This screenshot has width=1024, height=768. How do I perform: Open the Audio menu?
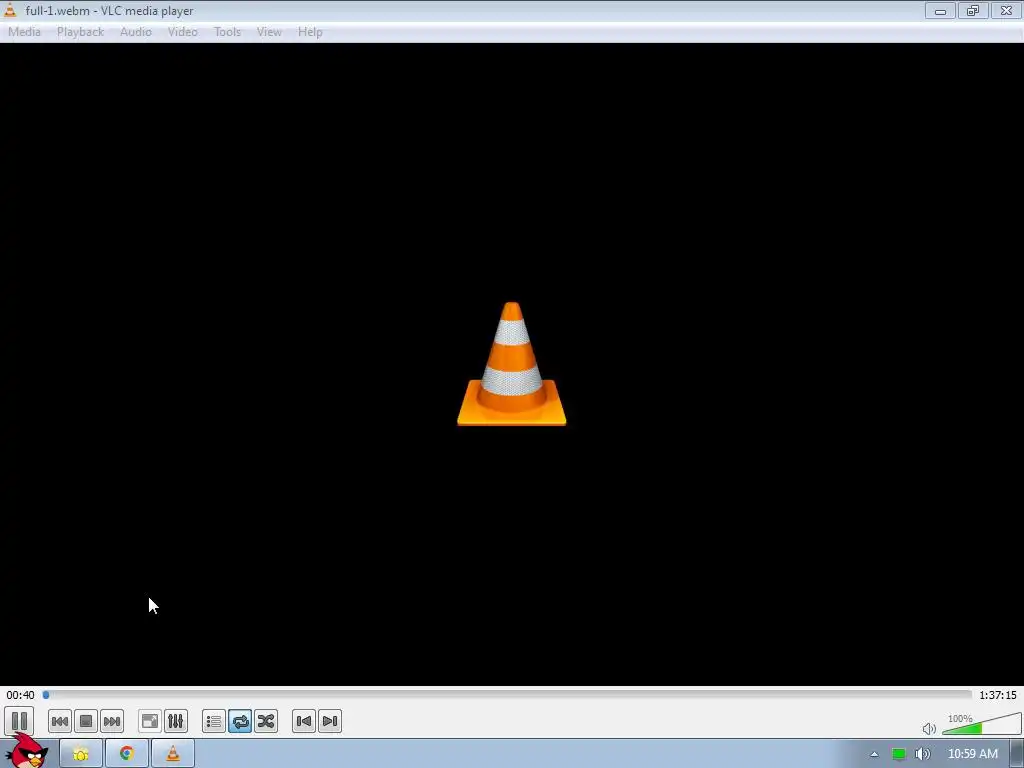point(135,32)
